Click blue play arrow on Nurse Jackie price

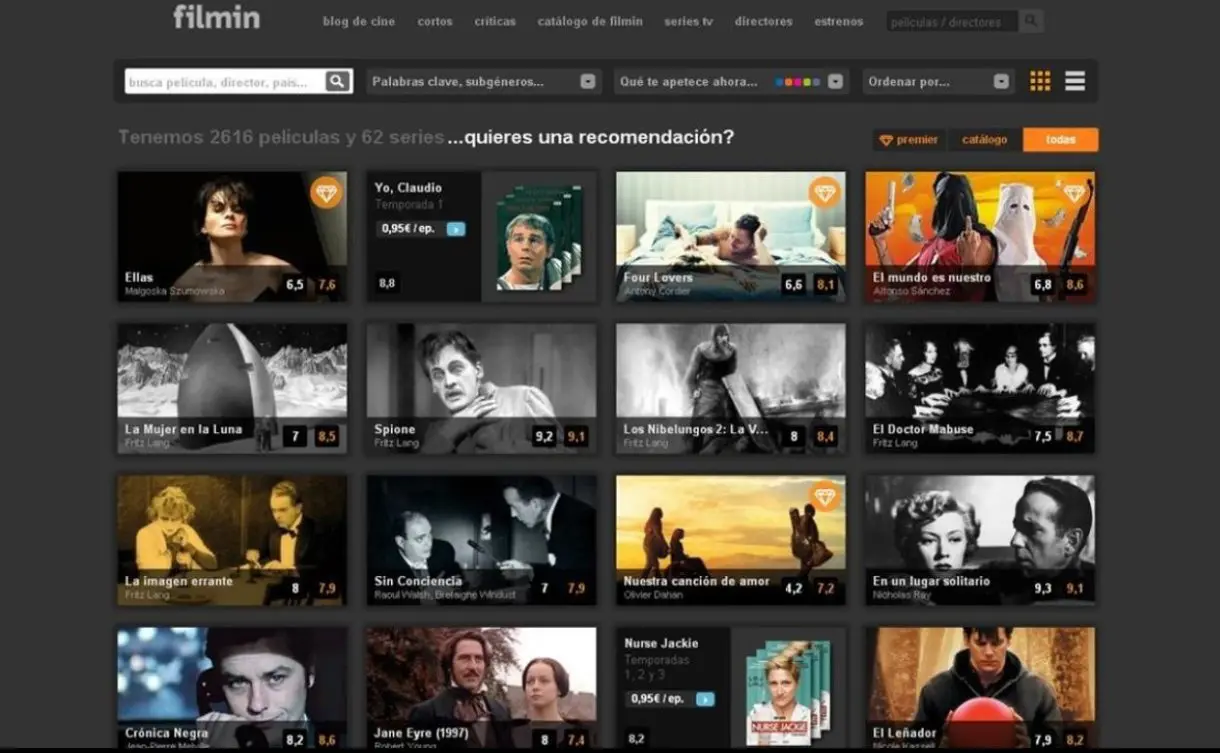(x=705, y=699)
